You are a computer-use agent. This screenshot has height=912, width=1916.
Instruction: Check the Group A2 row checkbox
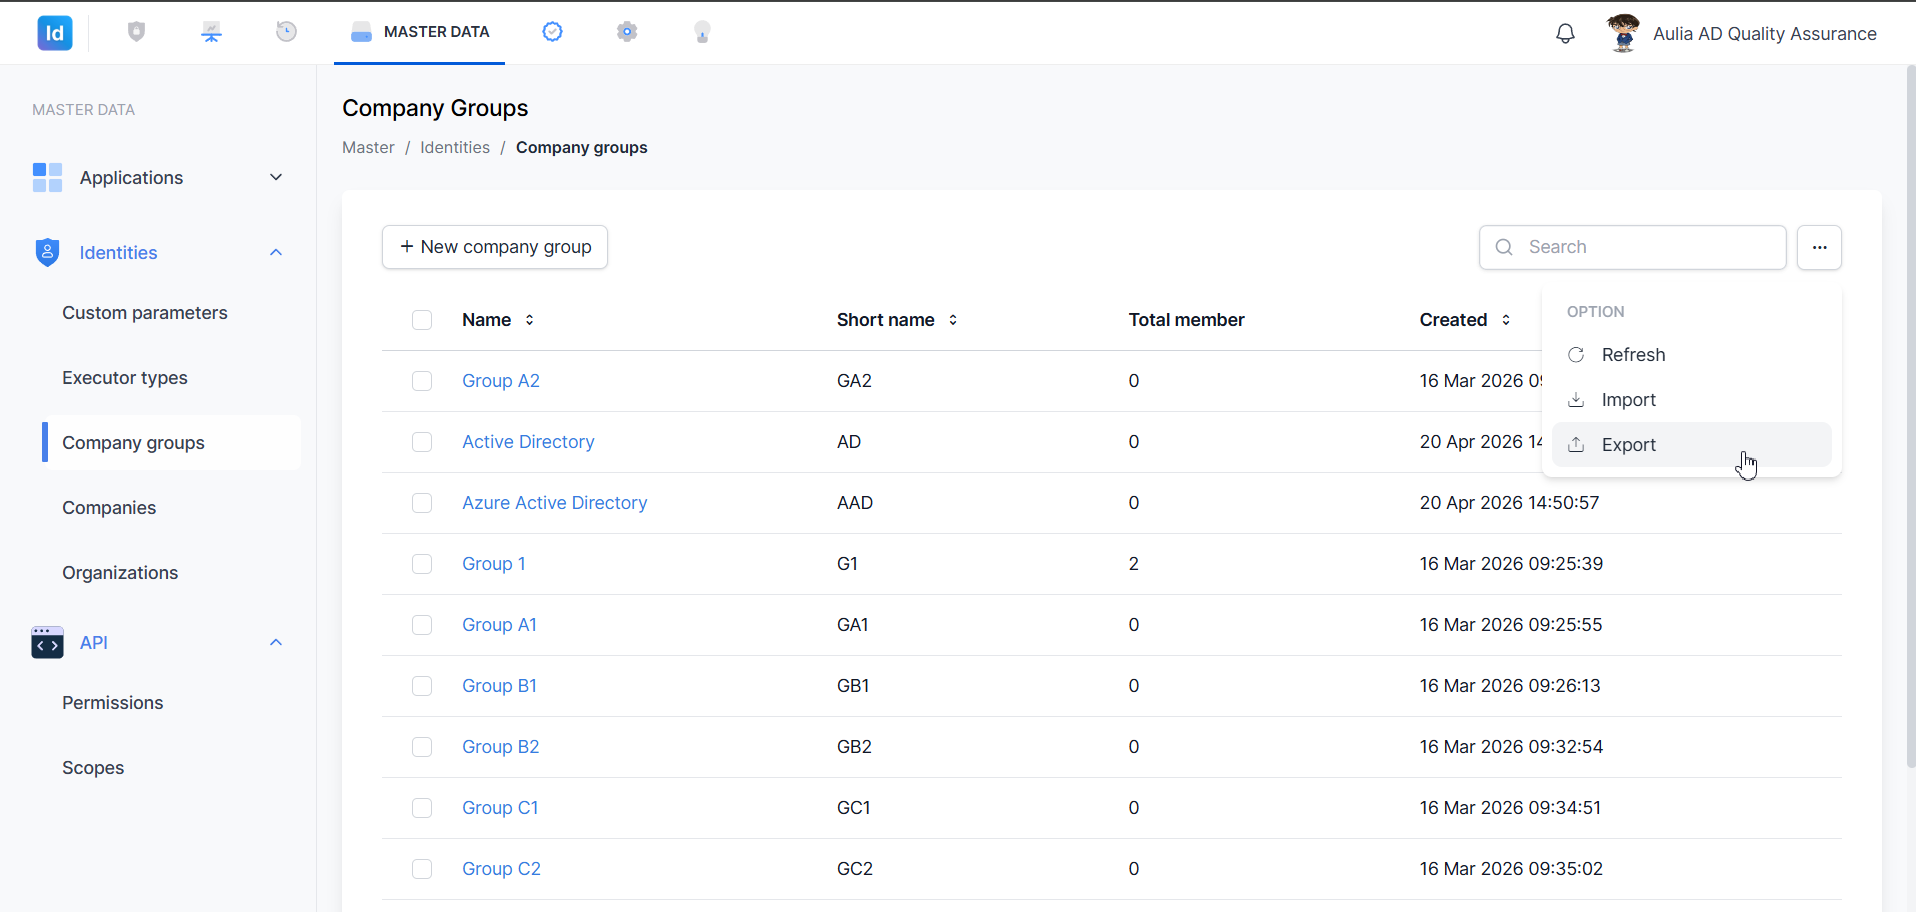click(422, 381)
